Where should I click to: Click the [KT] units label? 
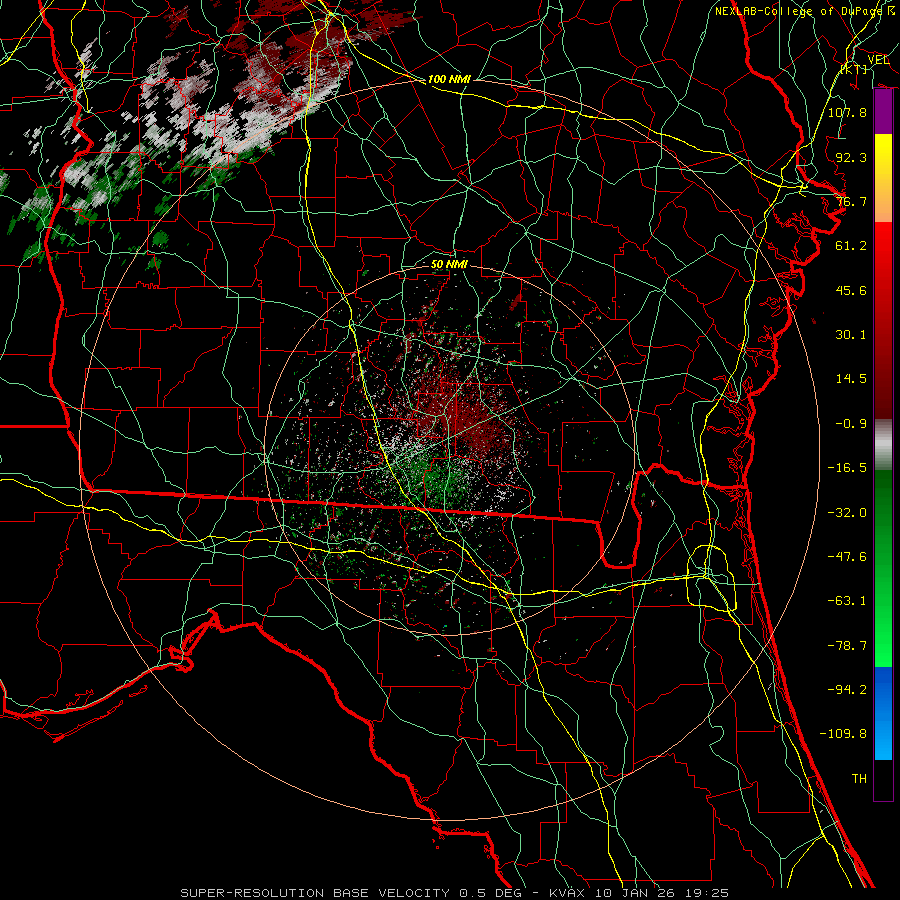pos(854,69)
